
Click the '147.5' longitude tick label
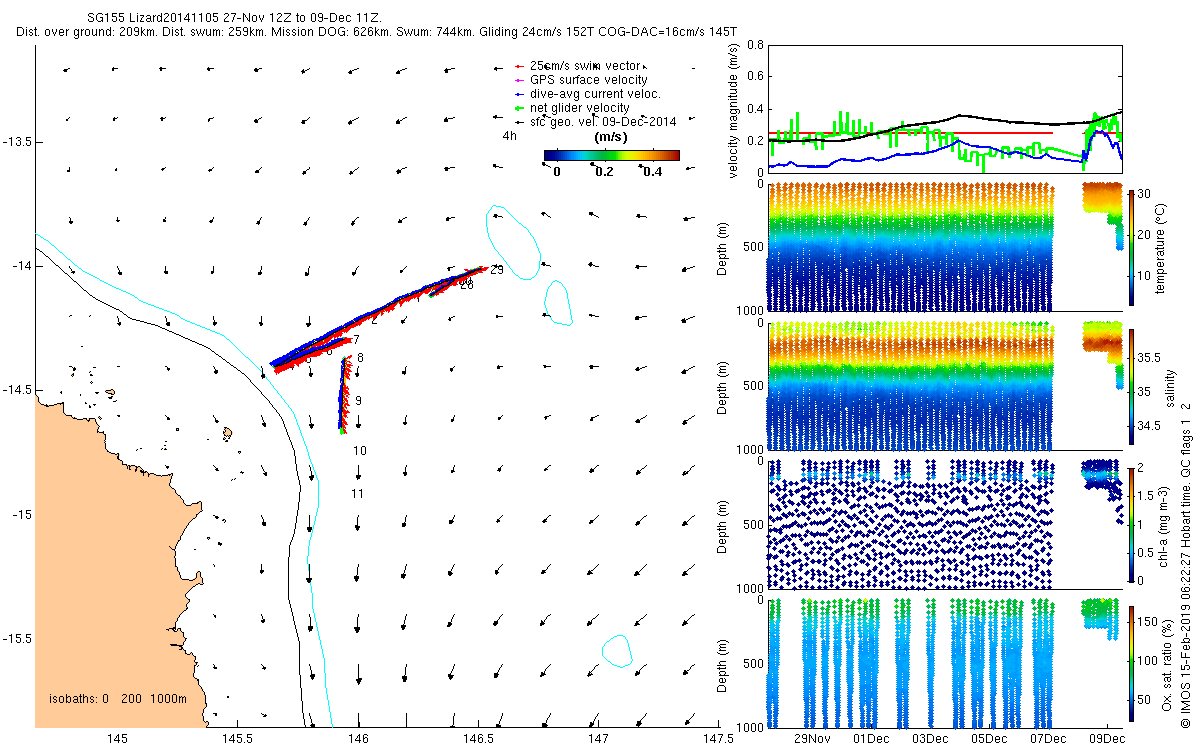[x=719, y=739]
